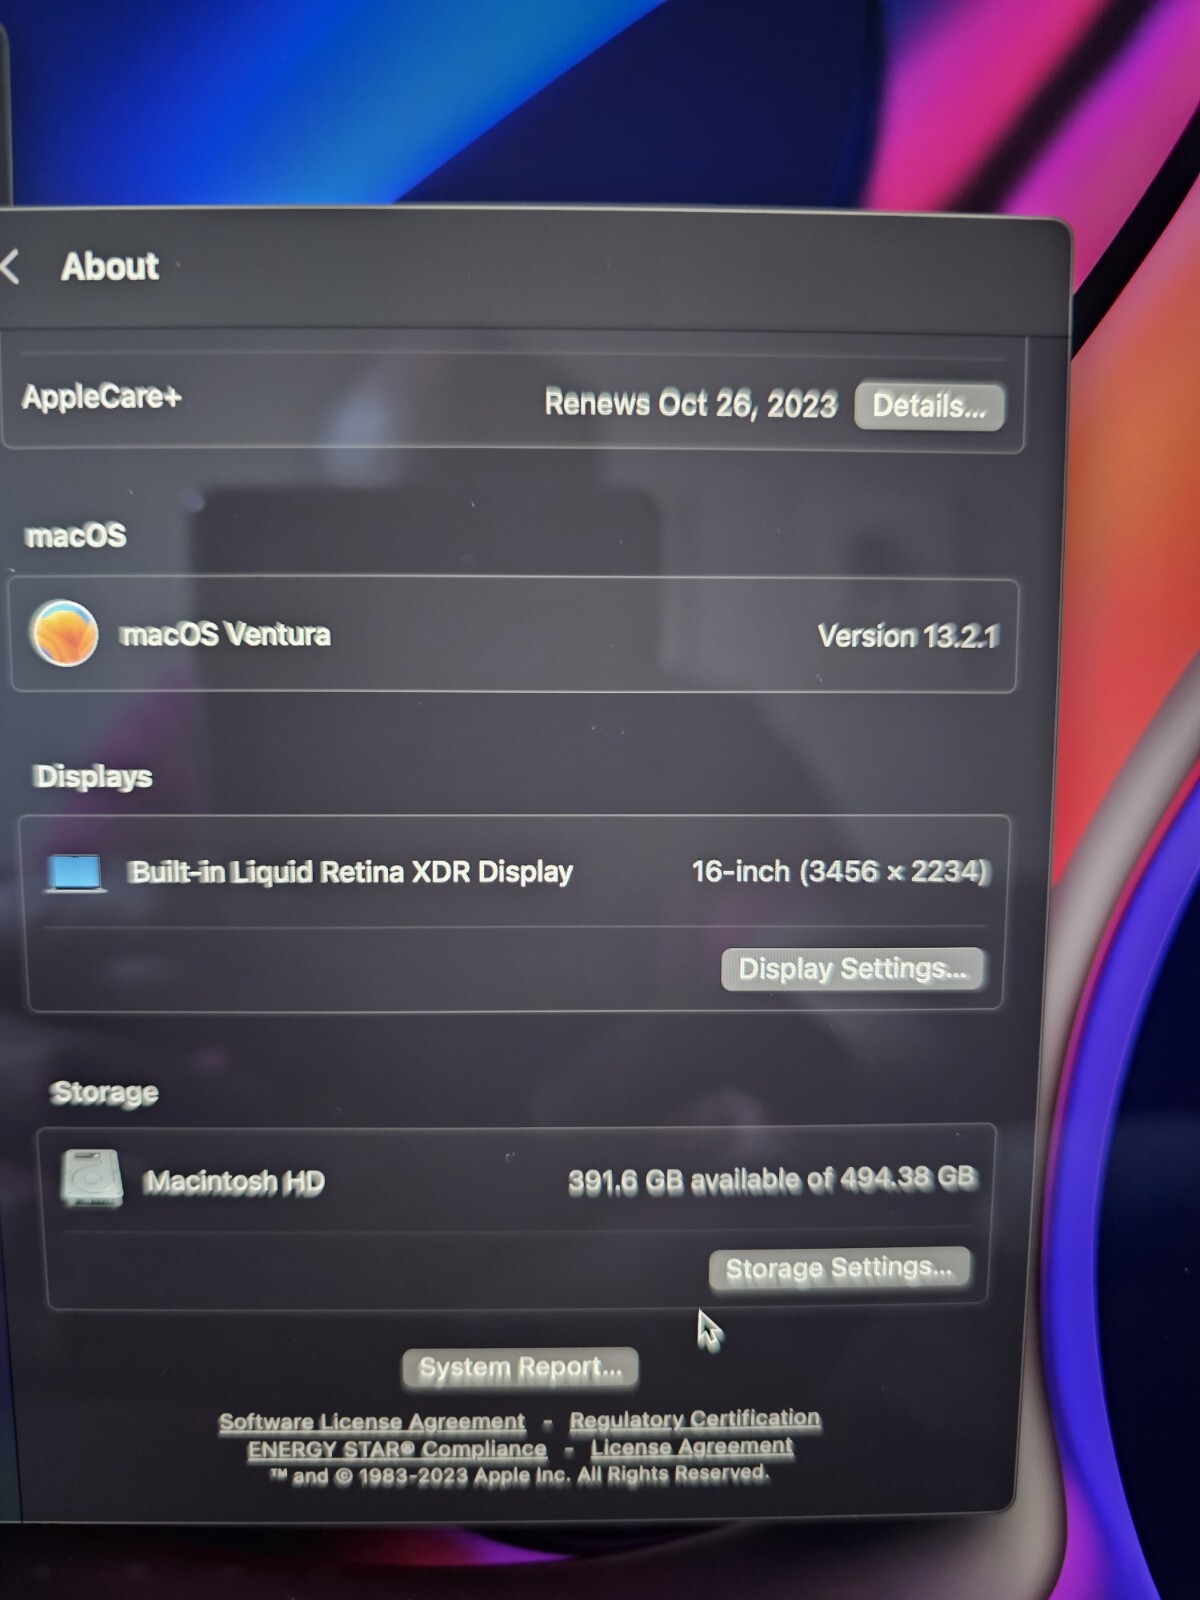
Task: Click the 'Version 13.2.1' text
Action: pyautogui.click(x=908, y=636)
